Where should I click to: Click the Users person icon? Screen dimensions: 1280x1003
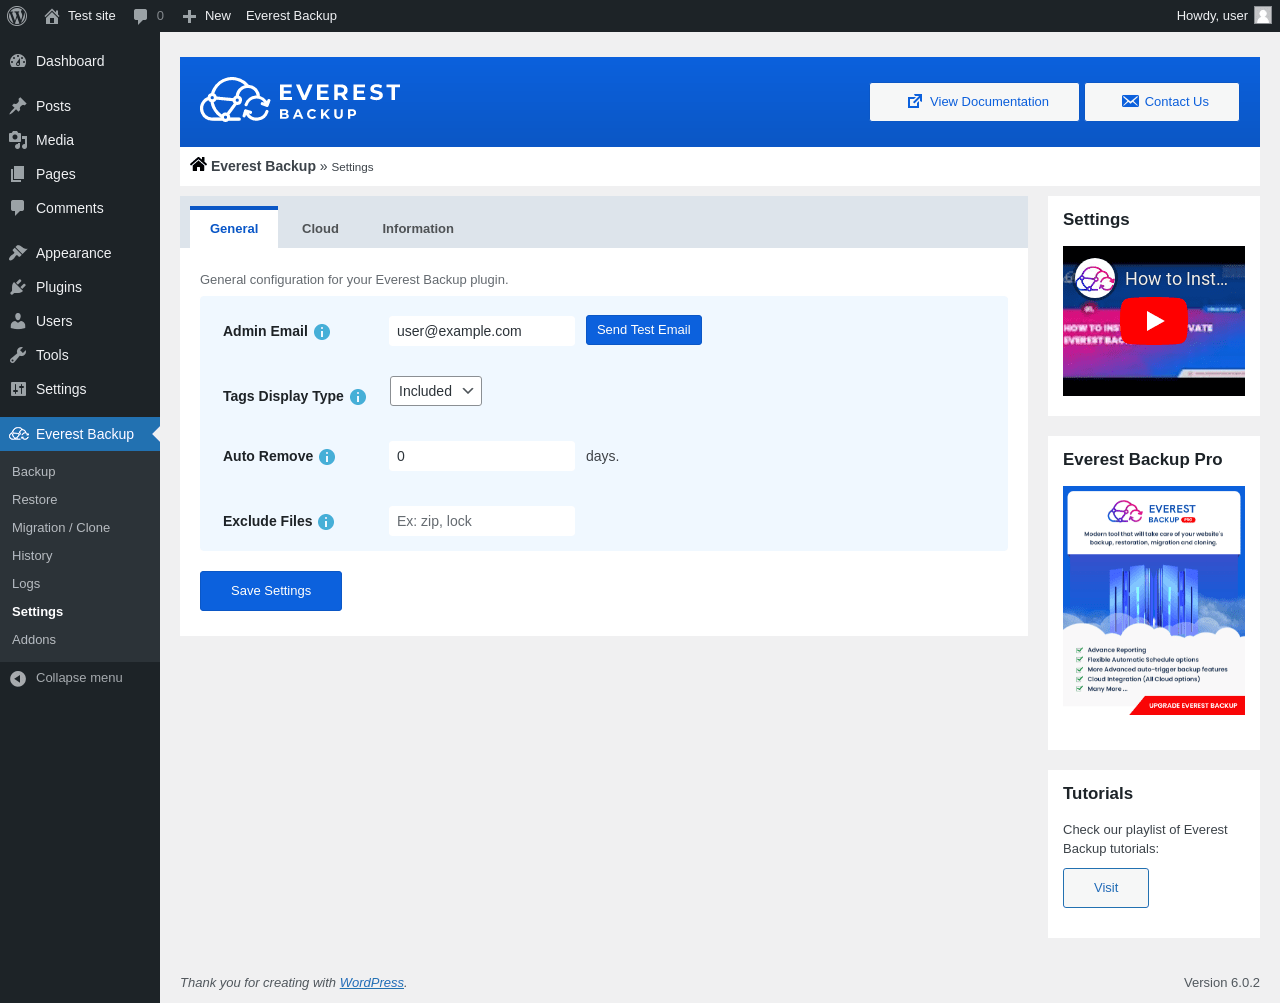[18, 321]
